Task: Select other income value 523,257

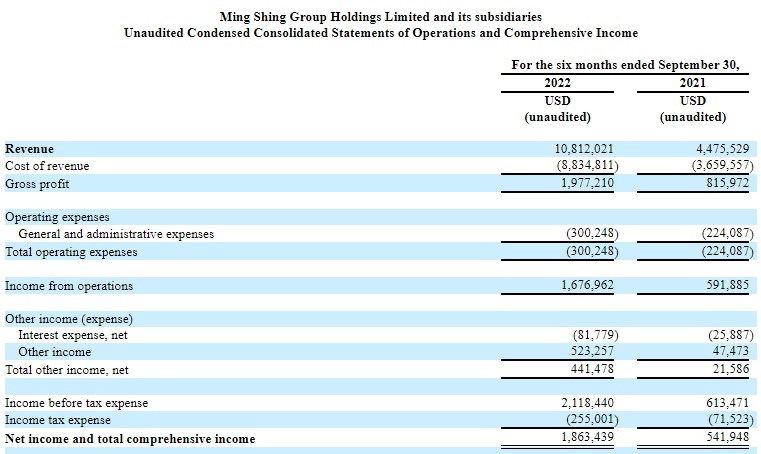Action: click(592, 351)
